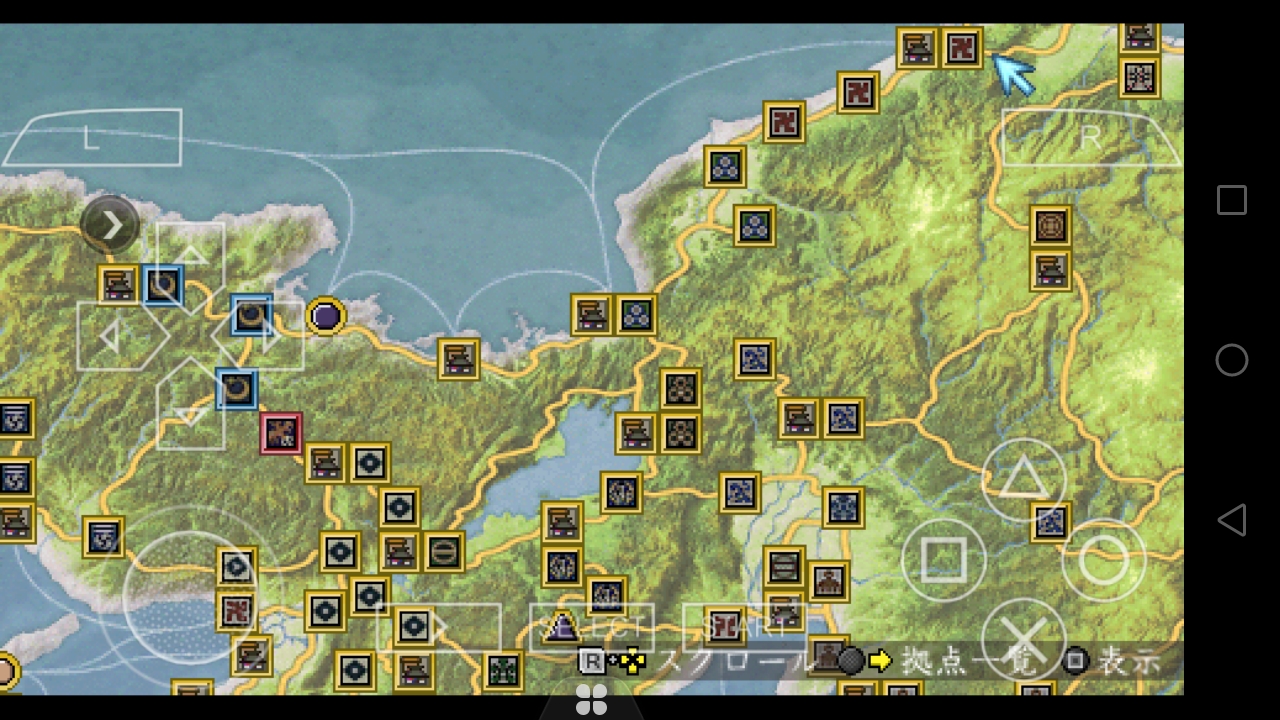Select the castle icon beside the red-bordered crest
Image resolution: width=1280 pixels, height=720 pixels.
[325, 463]
